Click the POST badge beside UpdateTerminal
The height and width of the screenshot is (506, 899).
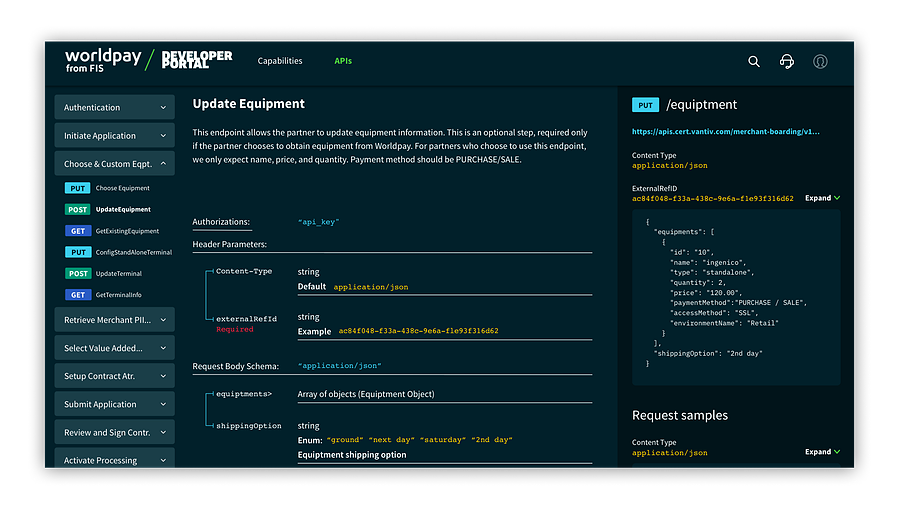point(77,273)
